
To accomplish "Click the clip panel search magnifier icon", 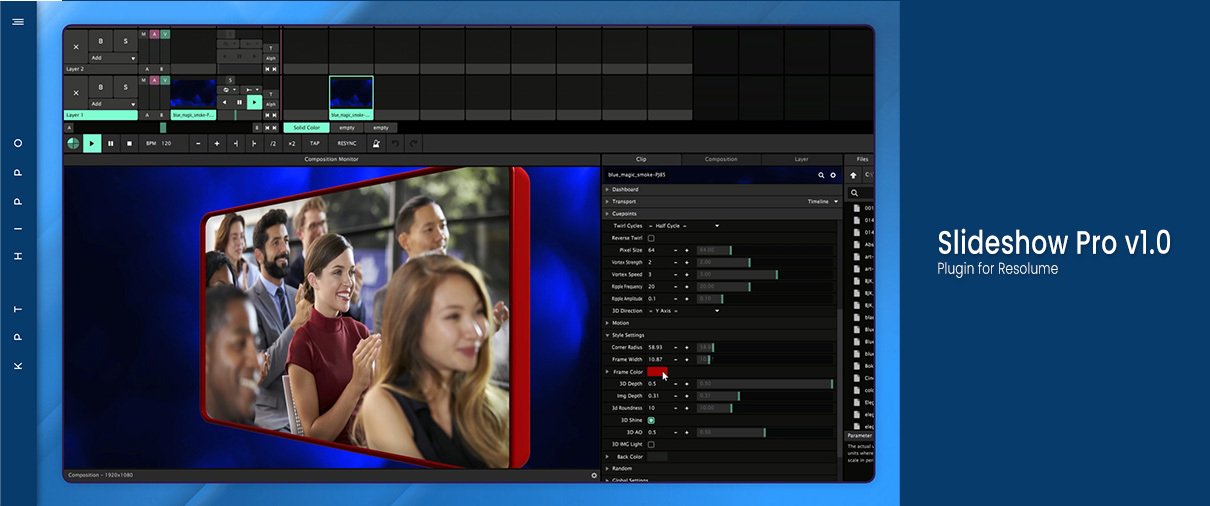I will click(x=821, y=175).
